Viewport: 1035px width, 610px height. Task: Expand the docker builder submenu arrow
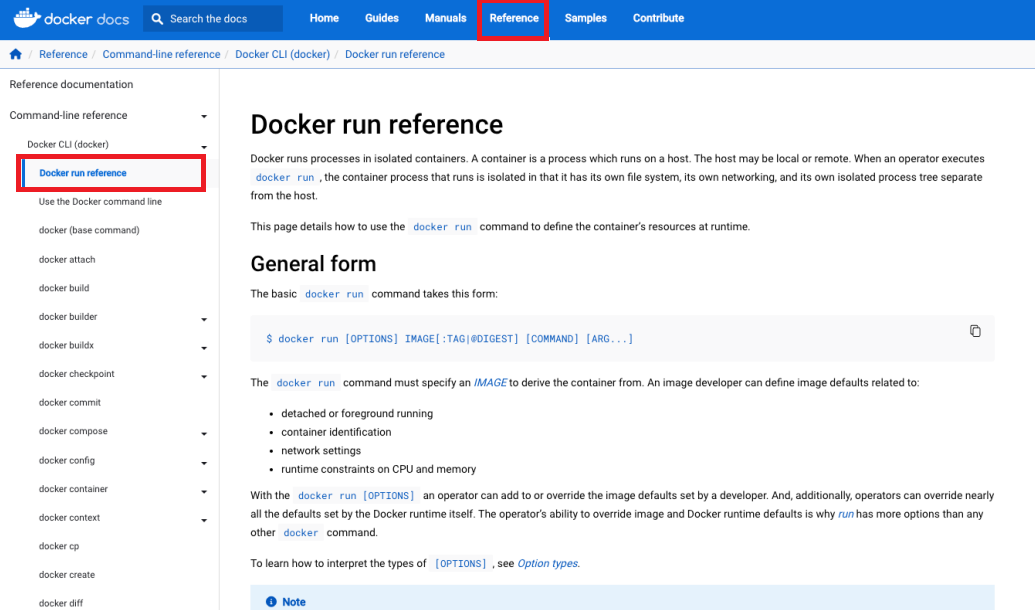(204, 320)
